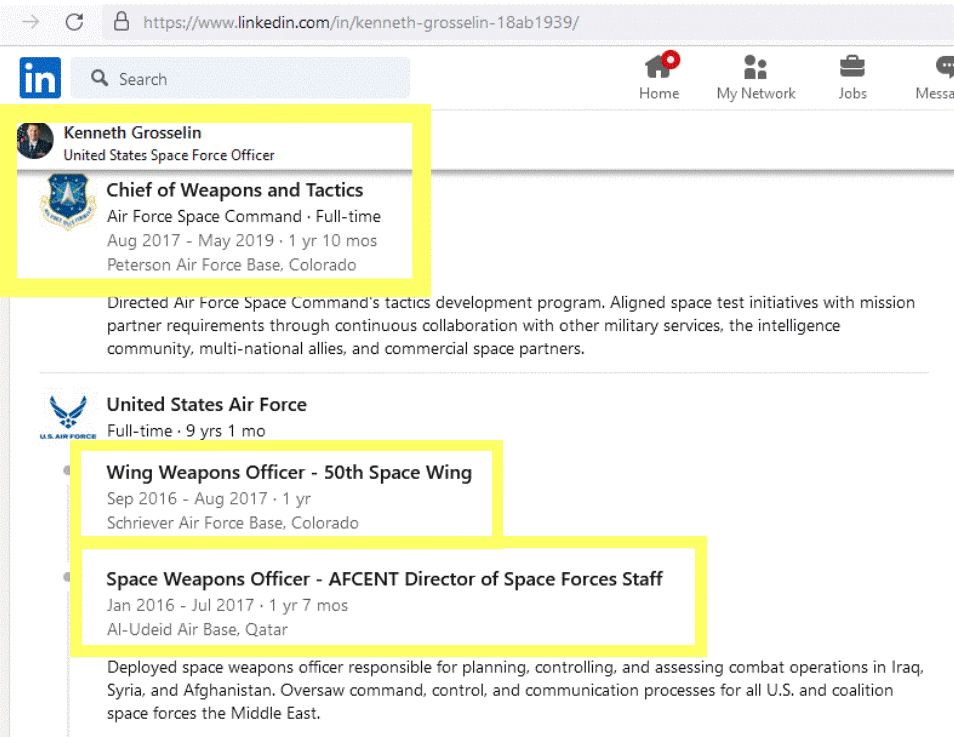Click the text 'Schriever Air Force Base, Colorado'
Viewport: 954px width, 737px height.
point(233,523)
